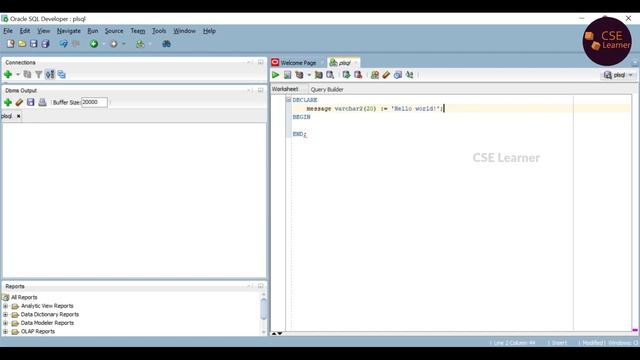Select the Worksheet sub-tab
This screenshot has height=360, width=640.
(x=285, y=89)
